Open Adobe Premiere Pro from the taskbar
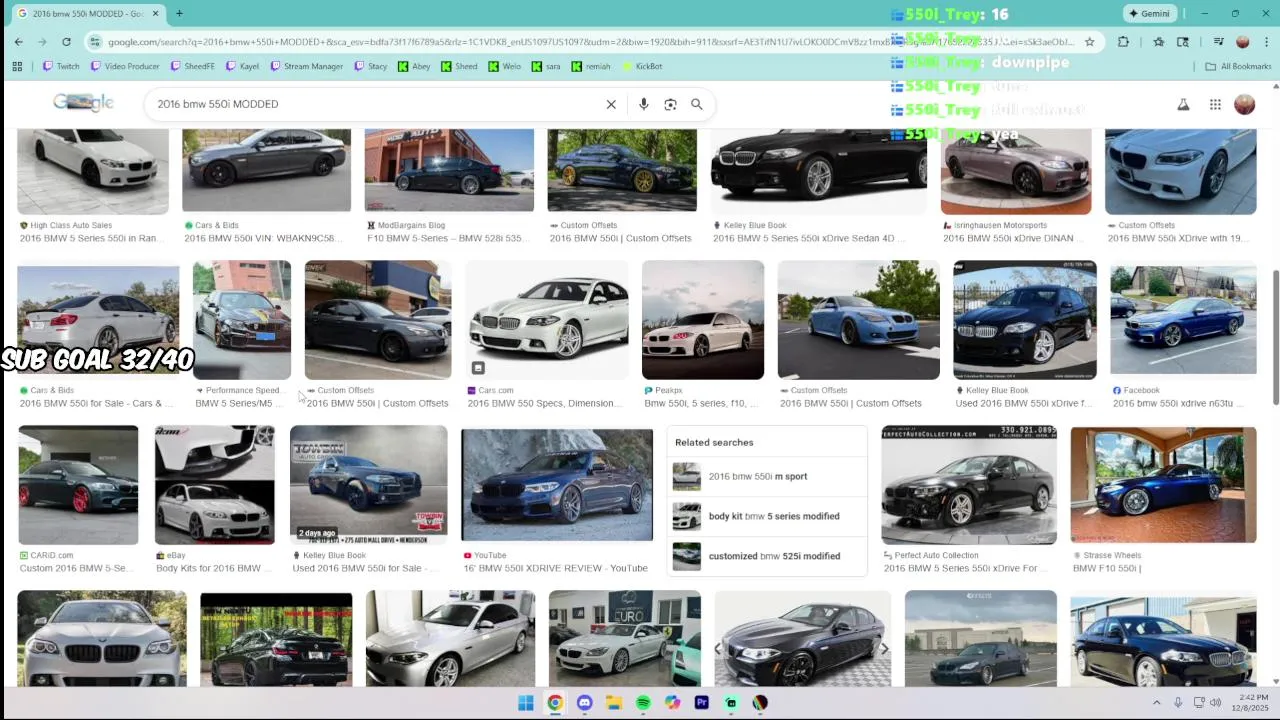1280x720 pixels. click(x=701, y=703)
